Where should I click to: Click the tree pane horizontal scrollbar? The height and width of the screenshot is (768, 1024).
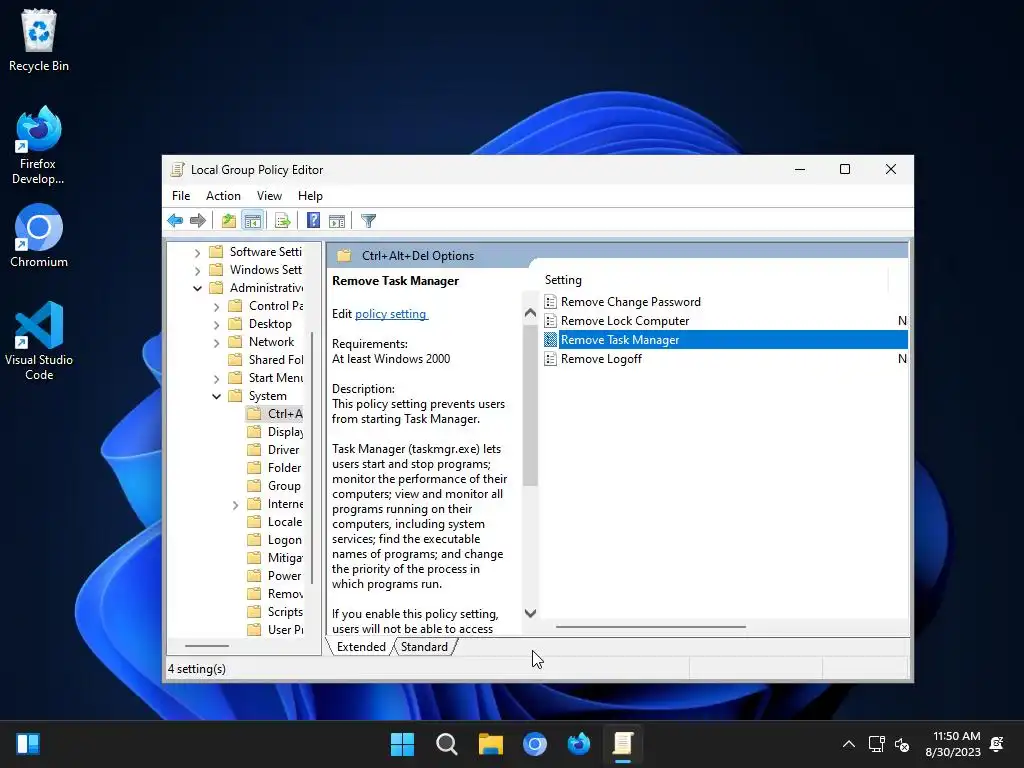(x=207, y=646)
